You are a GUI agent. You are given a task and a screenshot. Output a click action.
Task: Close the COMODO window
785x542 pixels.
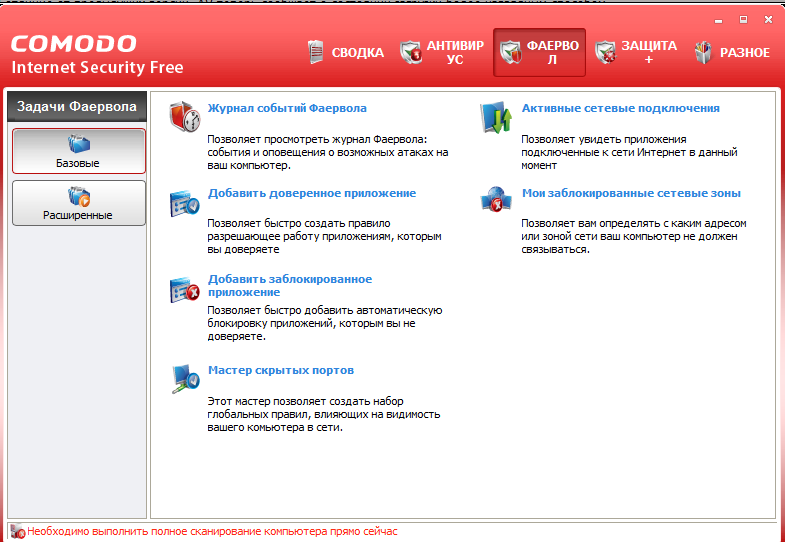pyautogui.click(x=768, y=20)
